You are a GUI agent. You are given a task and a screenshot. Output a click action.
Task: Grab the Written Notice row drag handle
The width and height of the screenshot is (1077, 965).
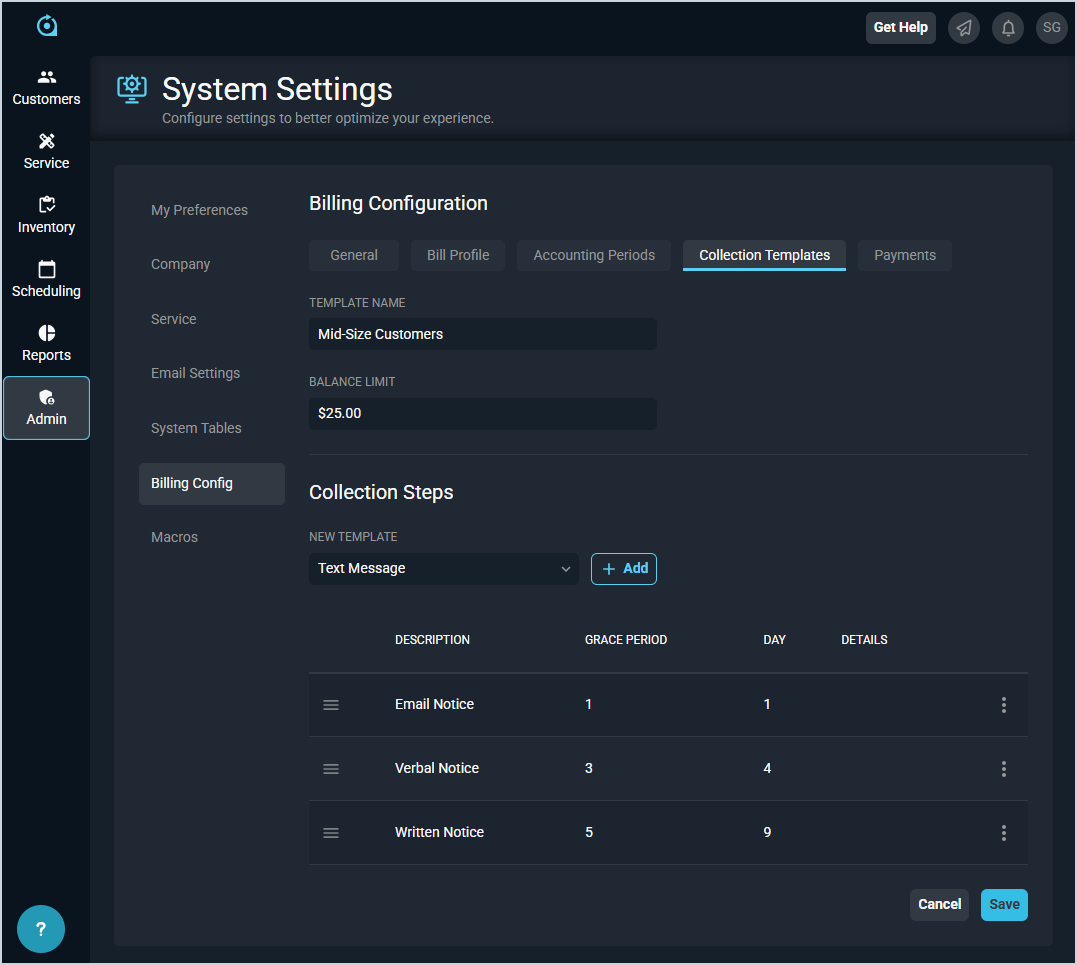pos(331,833)
